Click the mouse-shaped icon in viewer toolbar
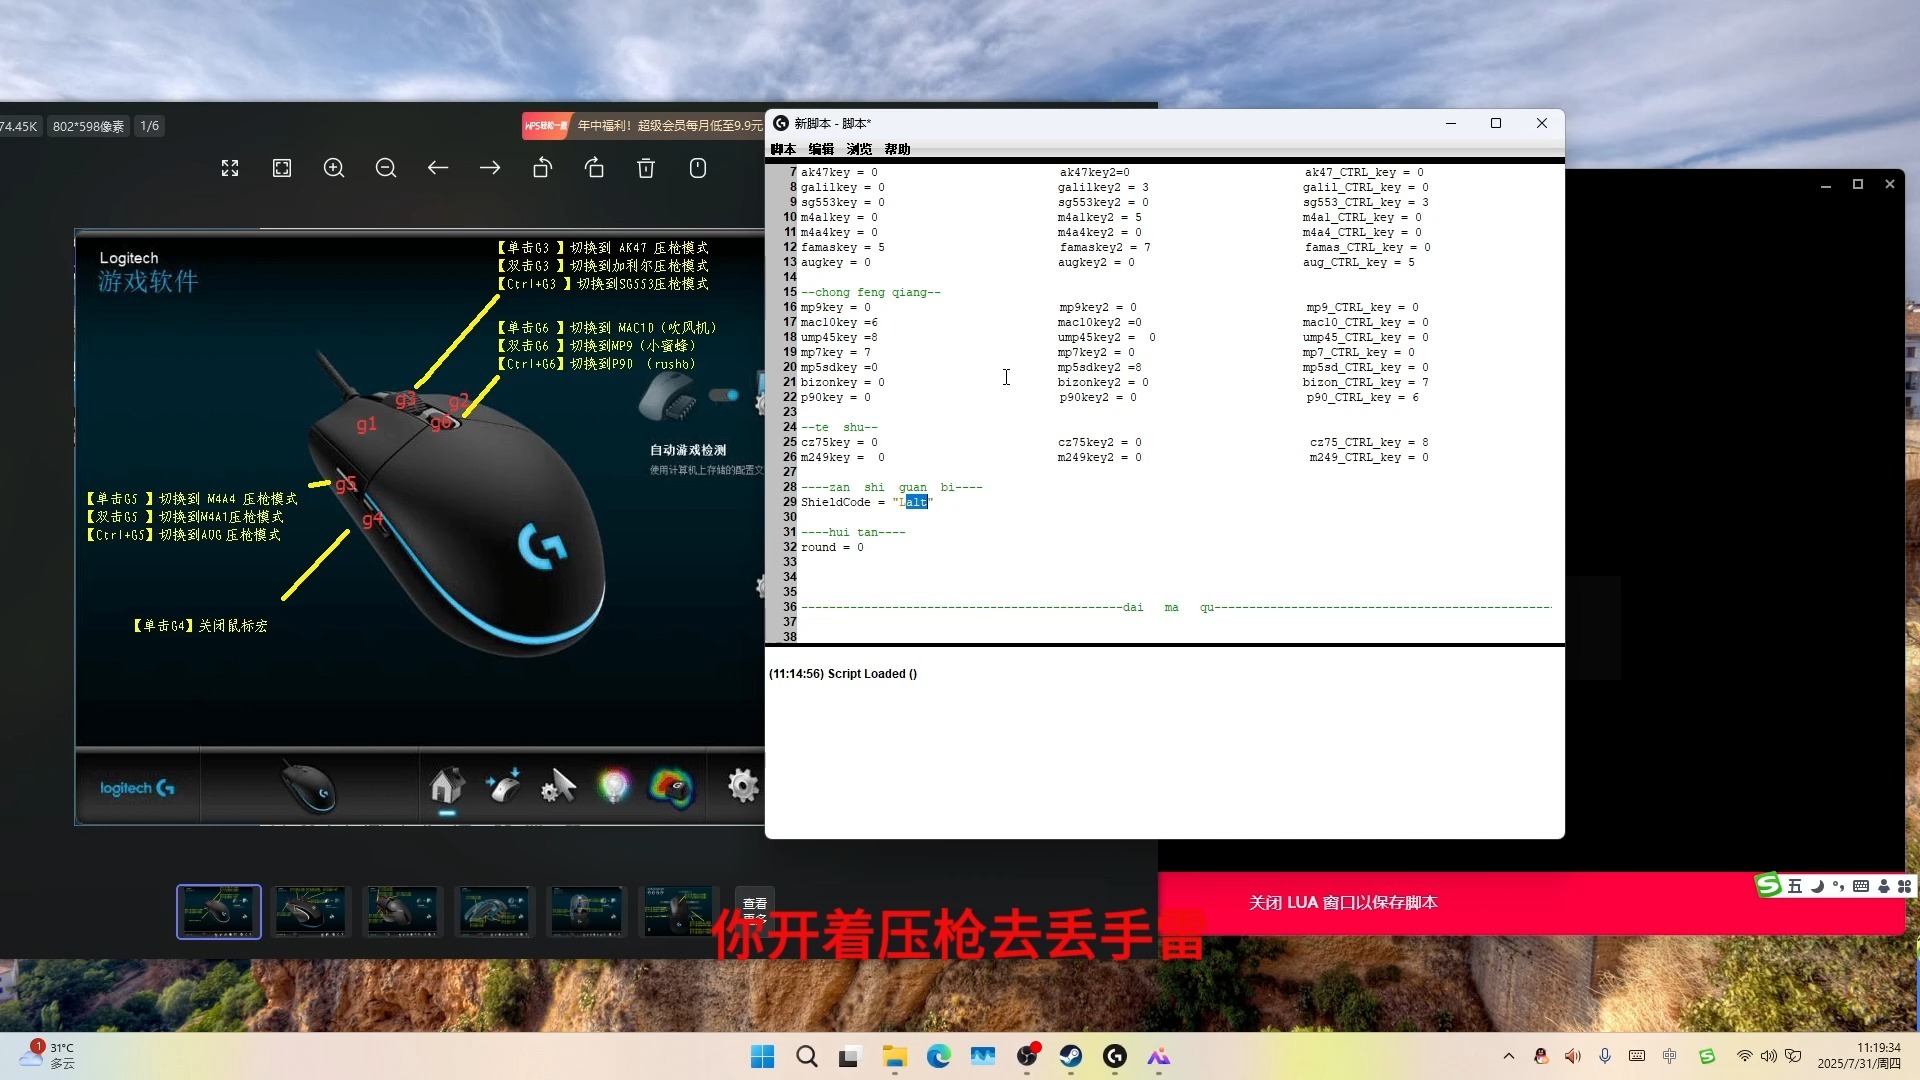Viewport: 1920px width, 1080px height. (x=698, y=168)
